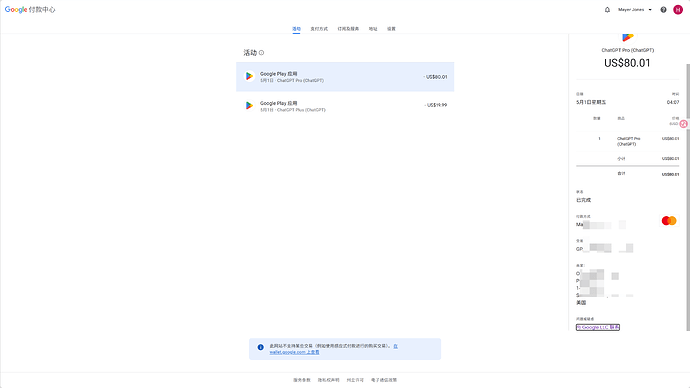Expand the Mayer Jones account dropdown
Image resolution: width=690 pixels, height=388 pixels.
point(635,10)
